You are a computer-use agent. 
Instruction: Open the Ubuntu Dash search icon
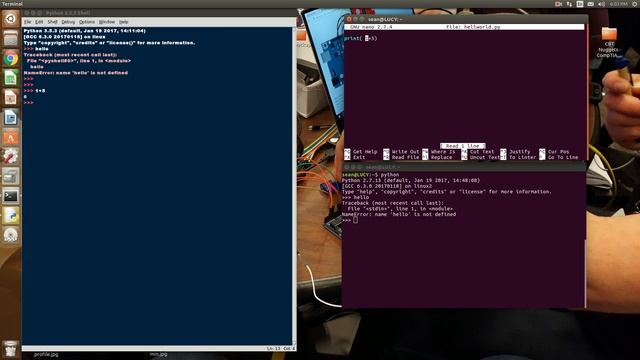point(11,19)
